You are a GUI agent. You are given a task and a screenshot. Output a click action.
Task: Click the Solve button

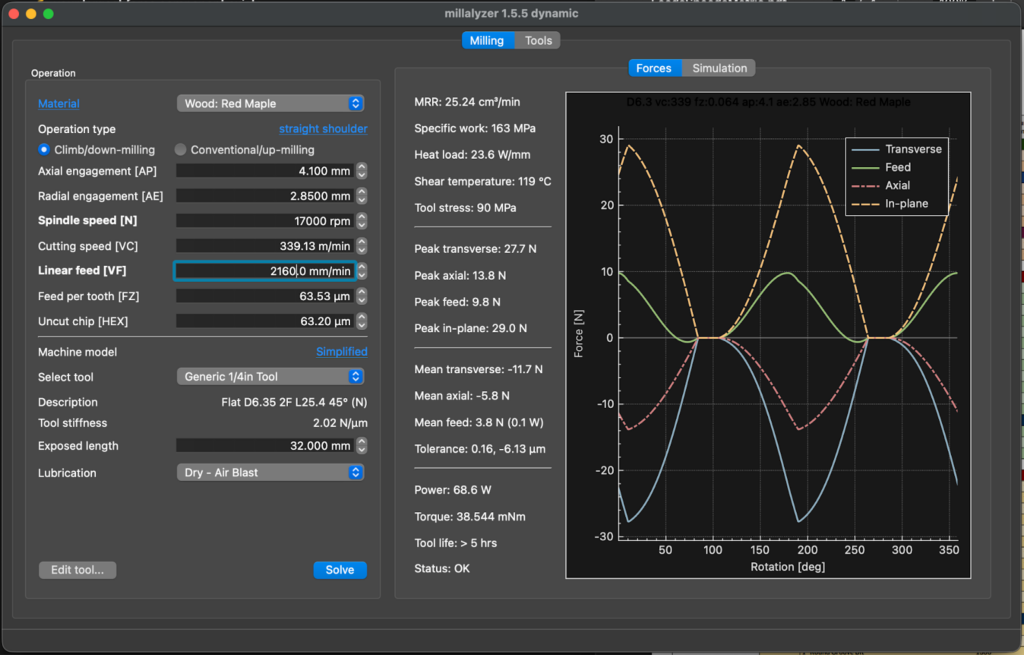click(340, 570)
